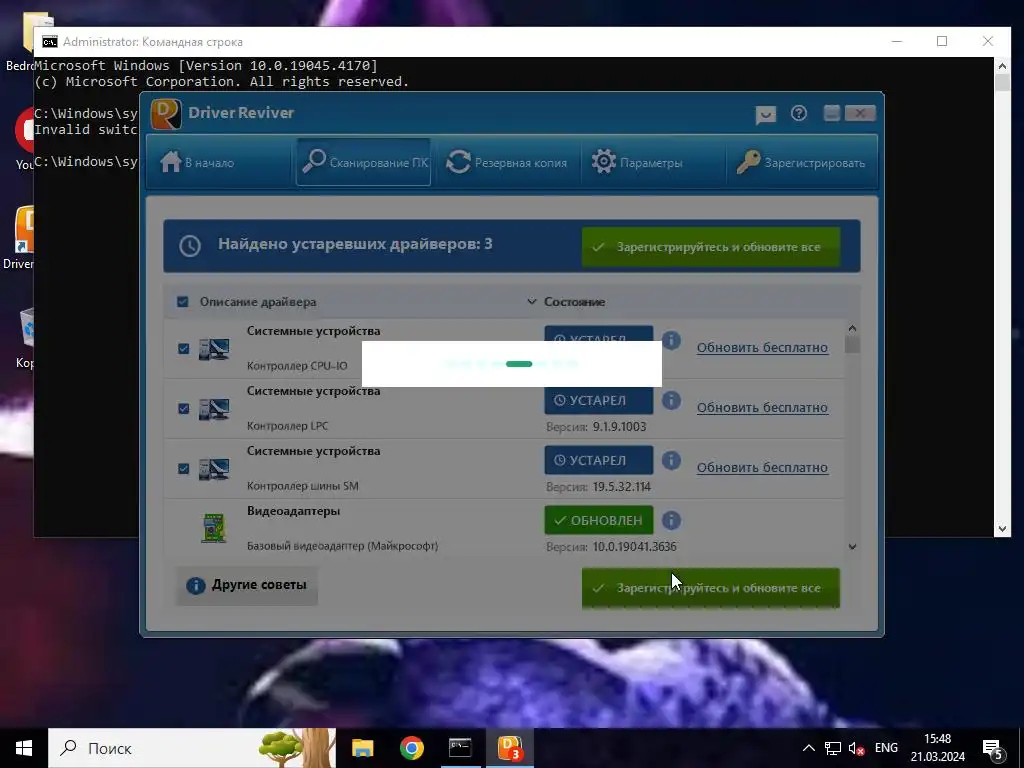Open the Windows Start menu
This screenshot has height=768, width=1024.
click(24, 748)
